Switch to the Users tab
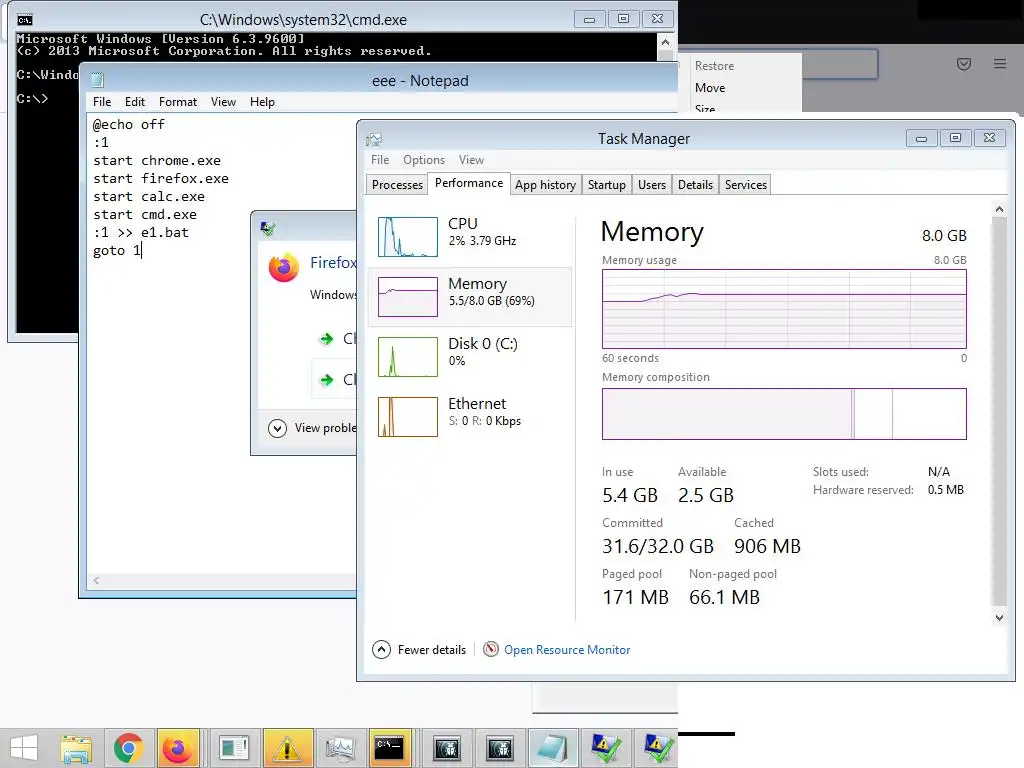 652,185
